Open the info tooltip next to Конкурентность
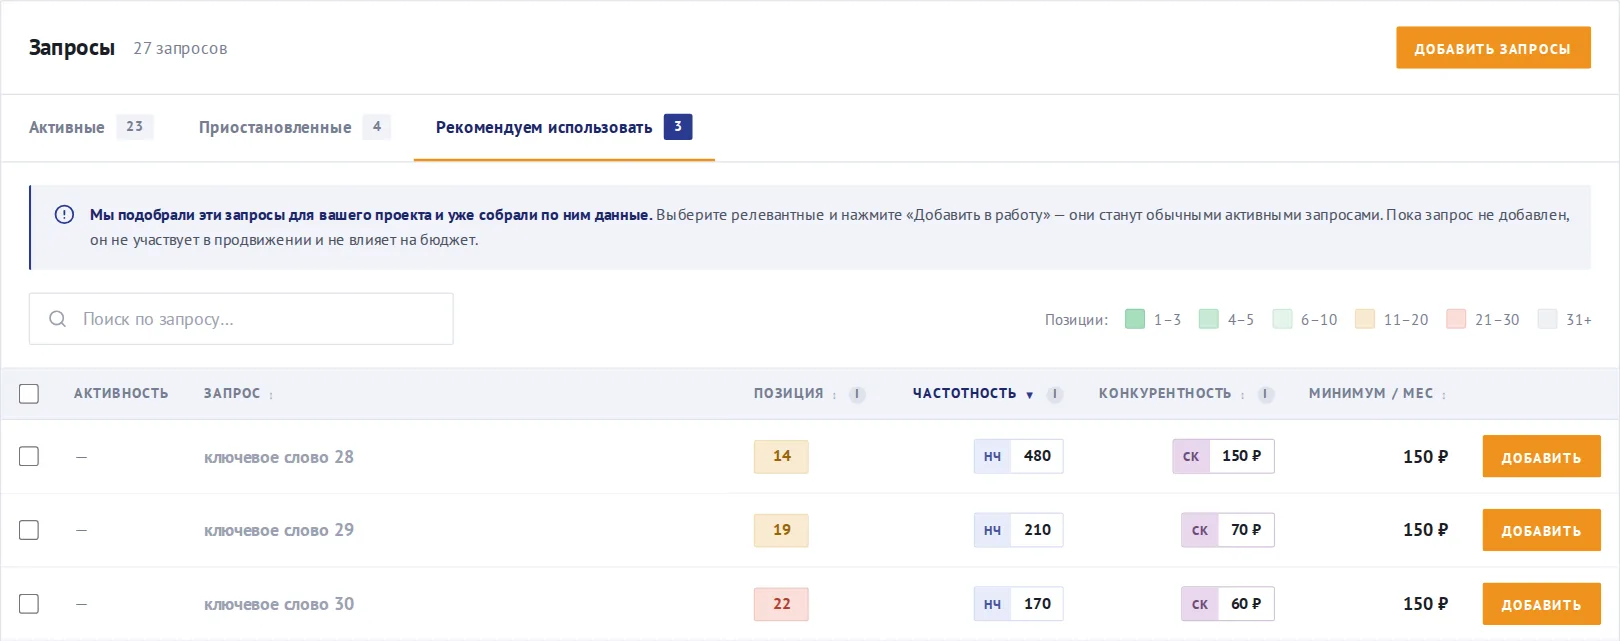This screenshot has height=641, width=1620. coord(1265,394)
